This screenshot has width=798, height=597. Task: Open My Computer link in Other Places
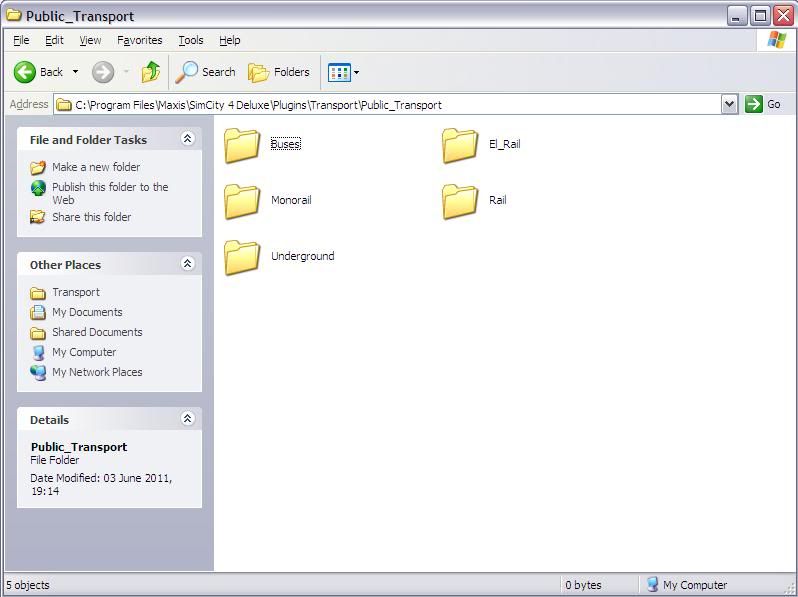click(x=84, y=352)
